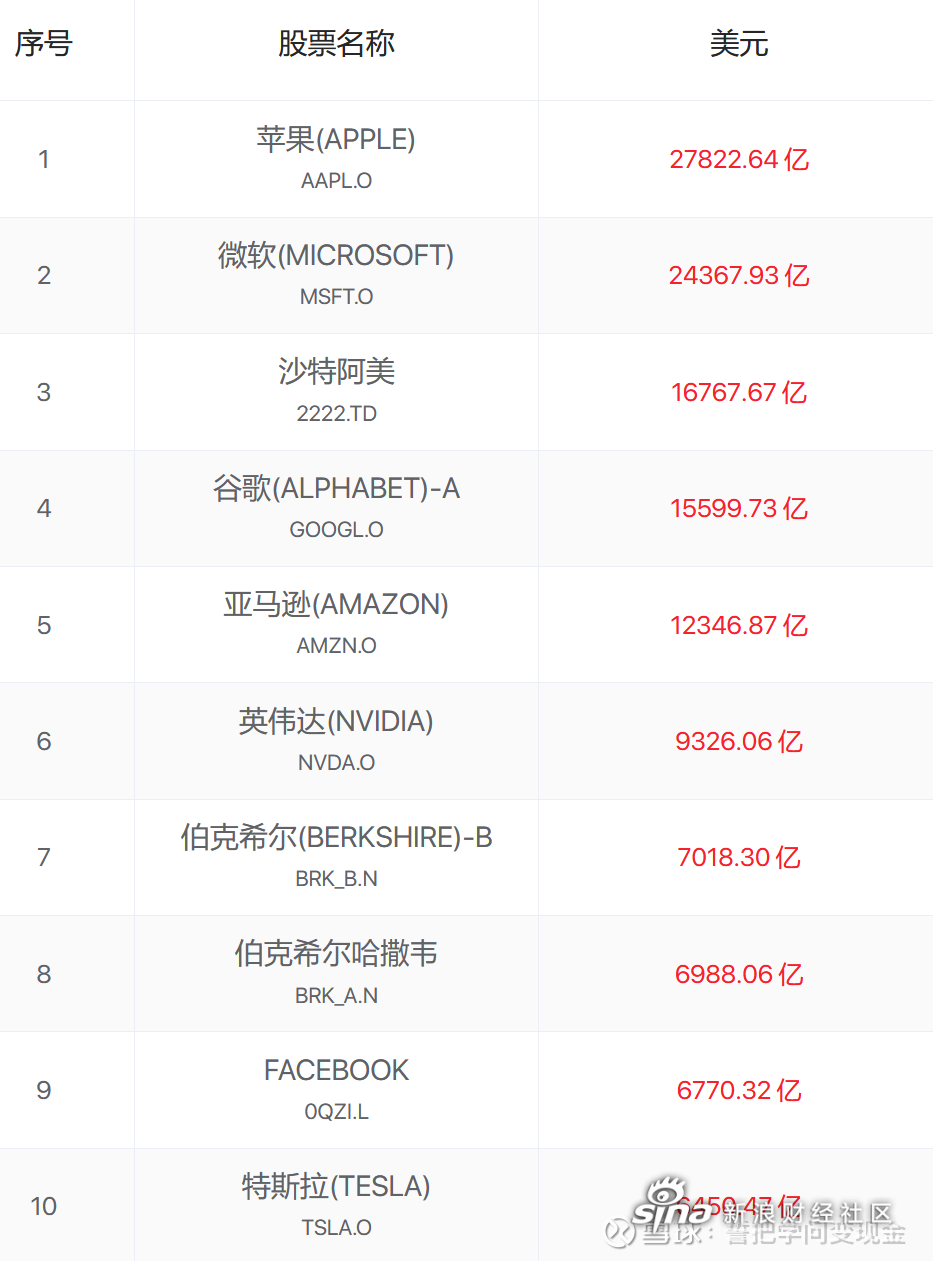This screenshot has height=1261, width=933.
Task: Open the 微软(MICROSOFT) stock name
Action: pyautogui.click(x=336, y=255)
